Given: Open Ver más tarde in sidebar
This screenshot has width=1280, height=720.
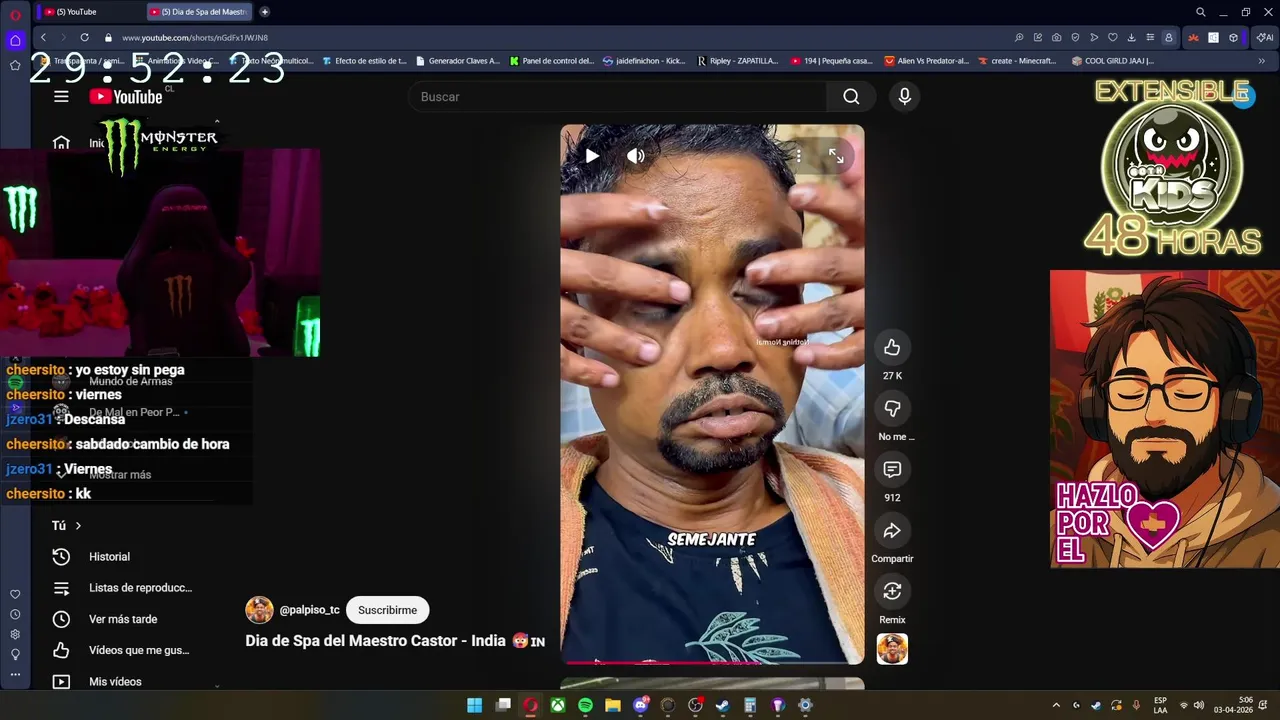Looking at the screenshot, I should (123, 619).
